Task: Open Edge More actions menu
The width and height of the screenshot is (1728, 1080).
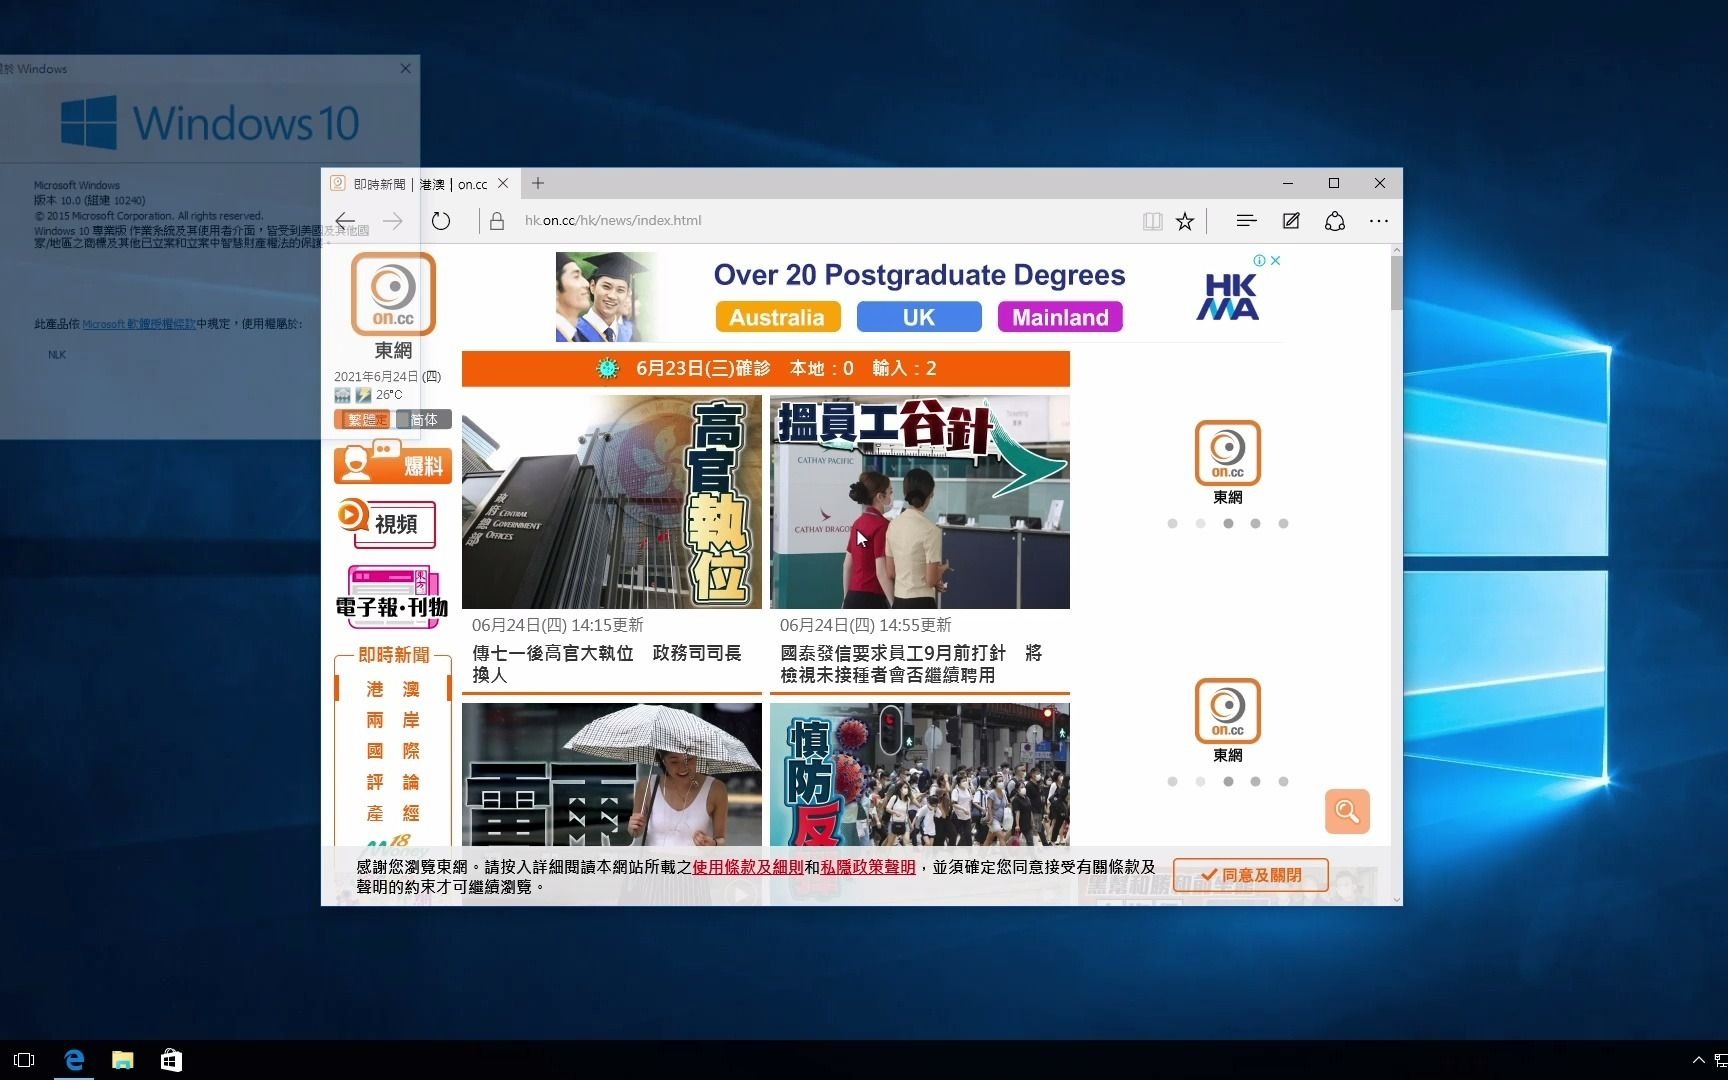Action: click(x=1379, y=221)
